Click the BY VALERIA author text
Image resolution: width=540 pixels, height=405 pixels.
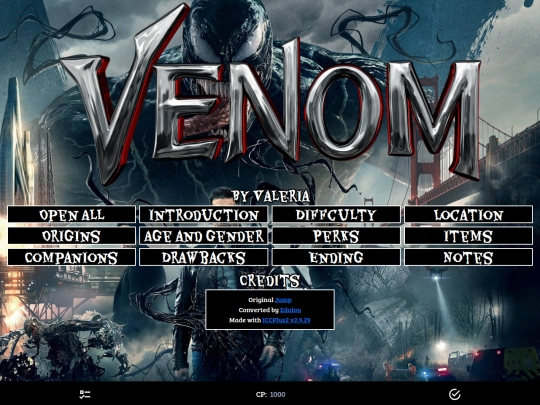click(x=271, y=196)
